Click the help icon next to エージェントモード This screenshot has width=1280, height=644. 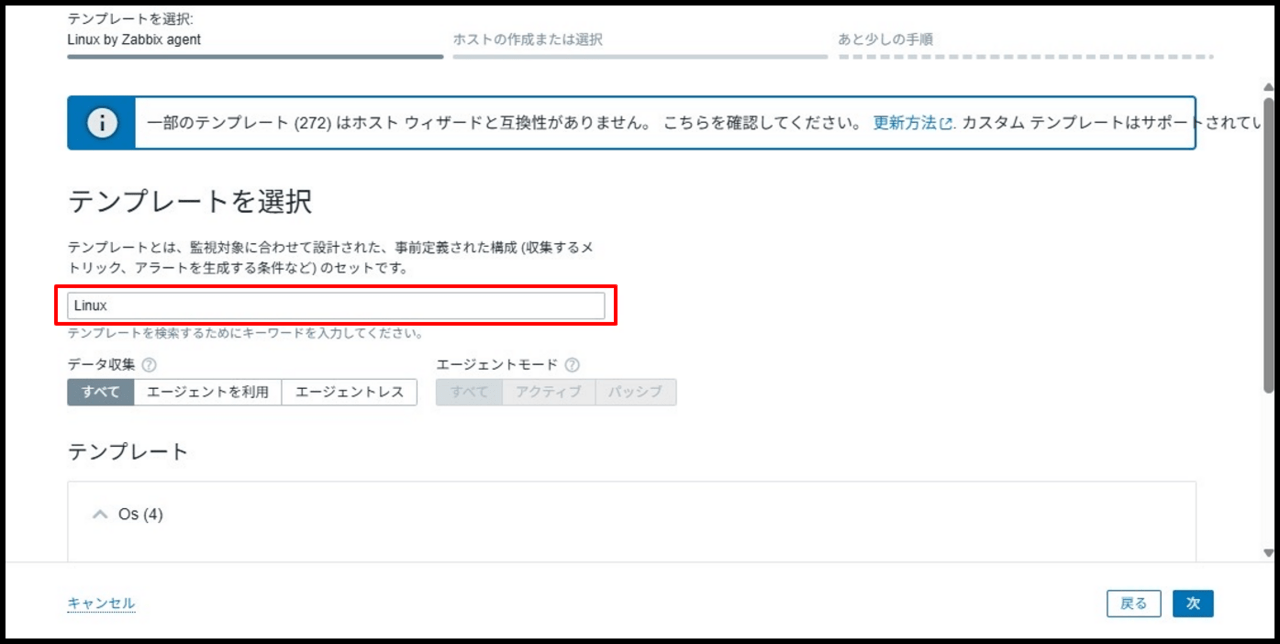pos(572,365)
